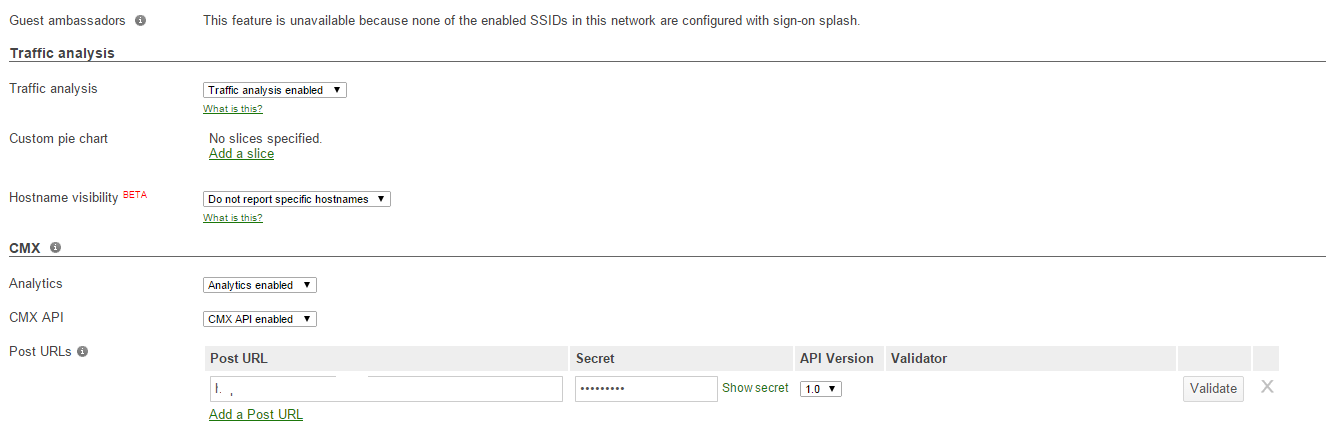Open What is this under Hostname visibility

coord(232,218)
